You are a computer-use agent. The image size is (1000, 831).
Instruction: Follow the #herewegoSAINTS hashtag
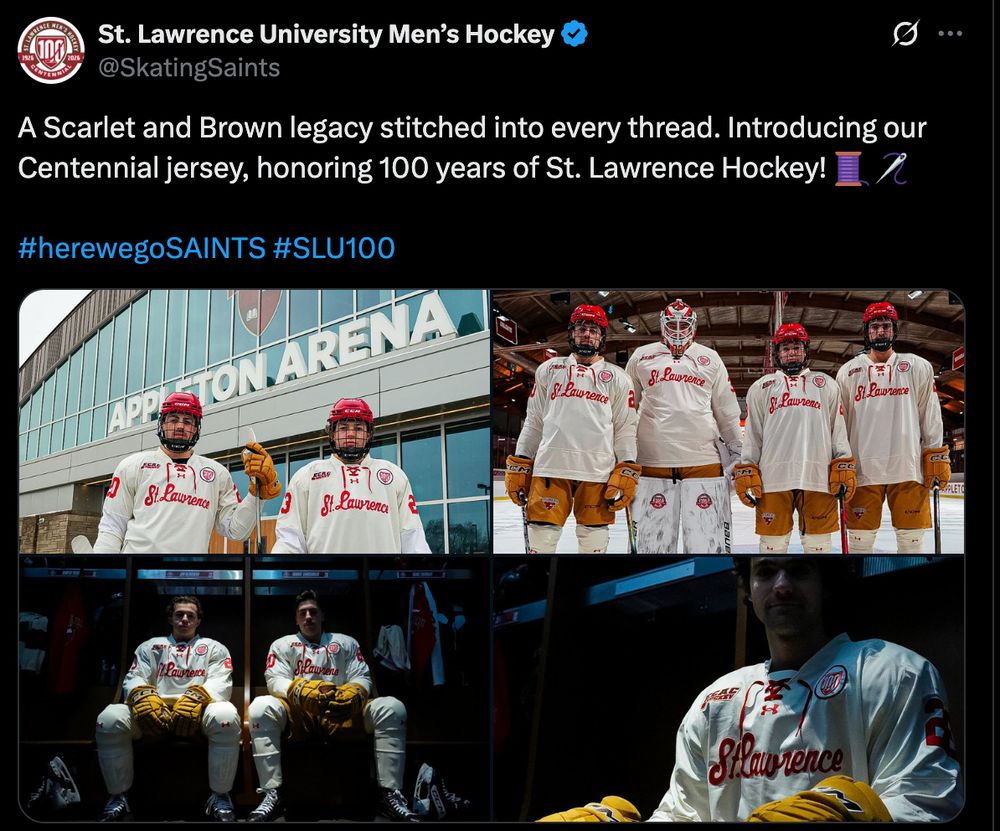point(142,247)
